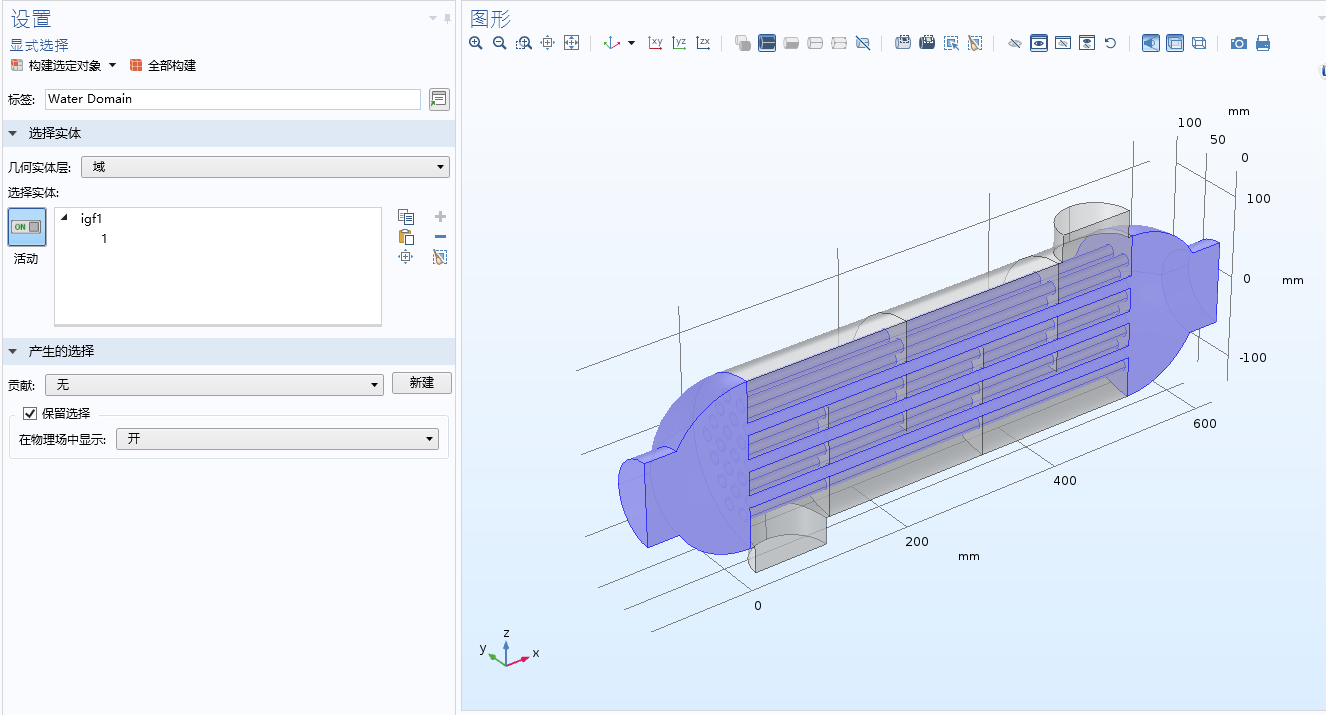Viewport: 1326px width, 715px height.
Task: Clear selection icon beside list
Action: (x=440, y=257)
